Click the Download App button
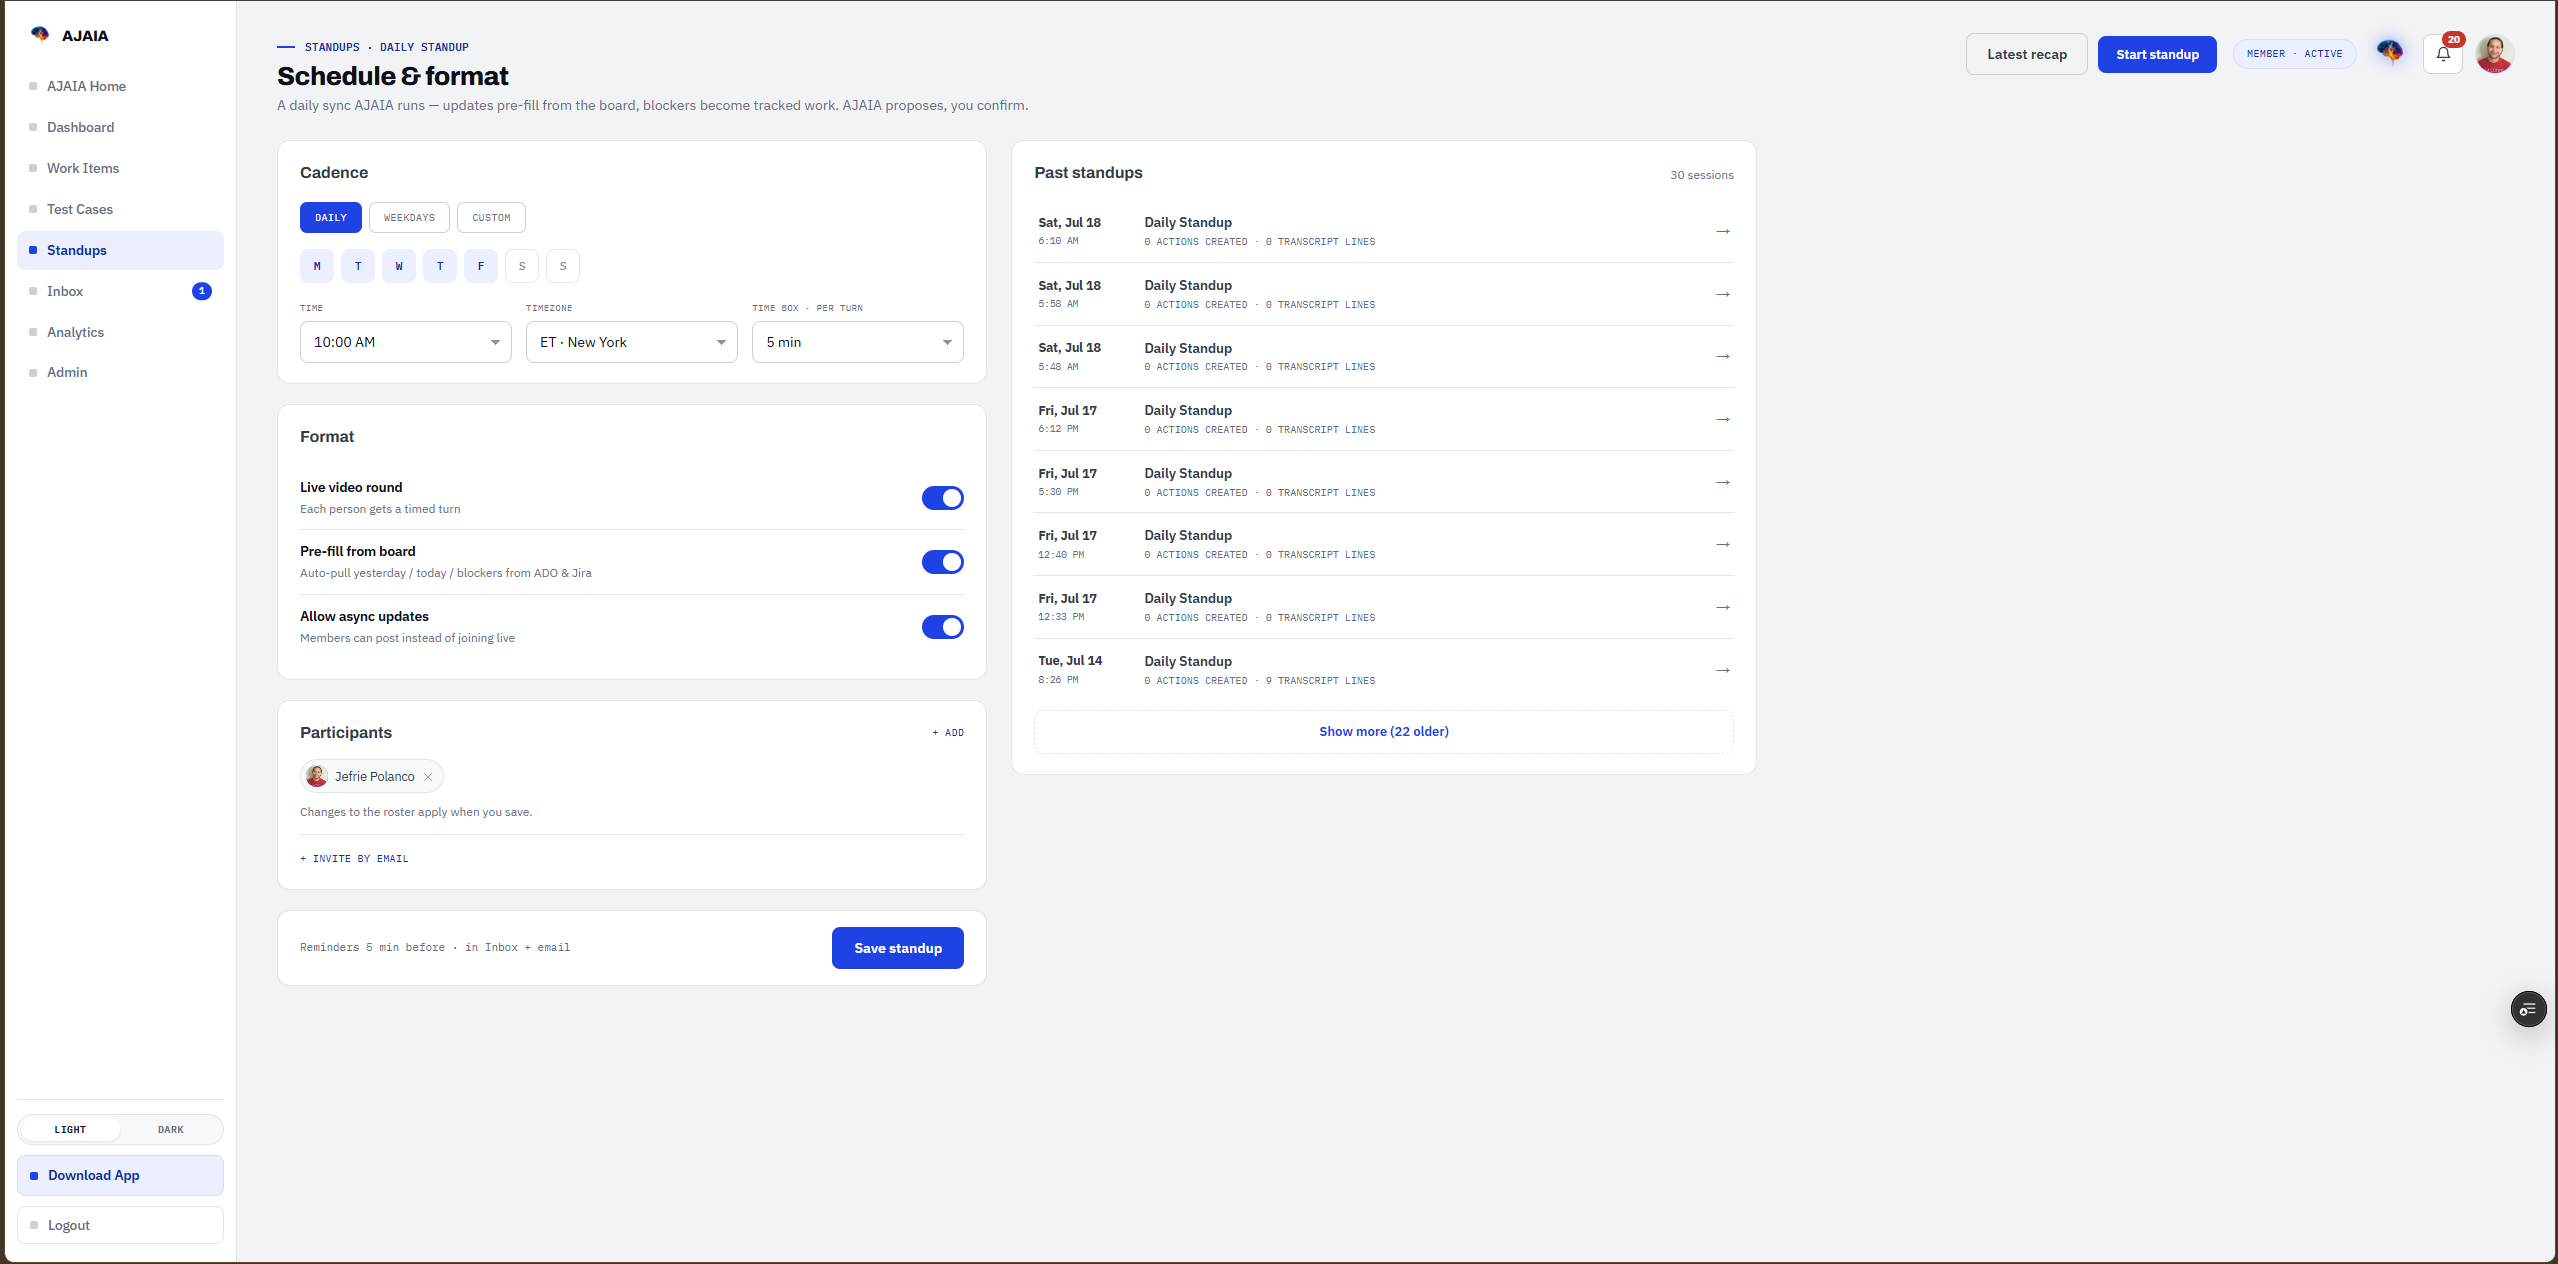Image resolution: width=2558 pixels, height=1264 pixels. coord(120,1175)
